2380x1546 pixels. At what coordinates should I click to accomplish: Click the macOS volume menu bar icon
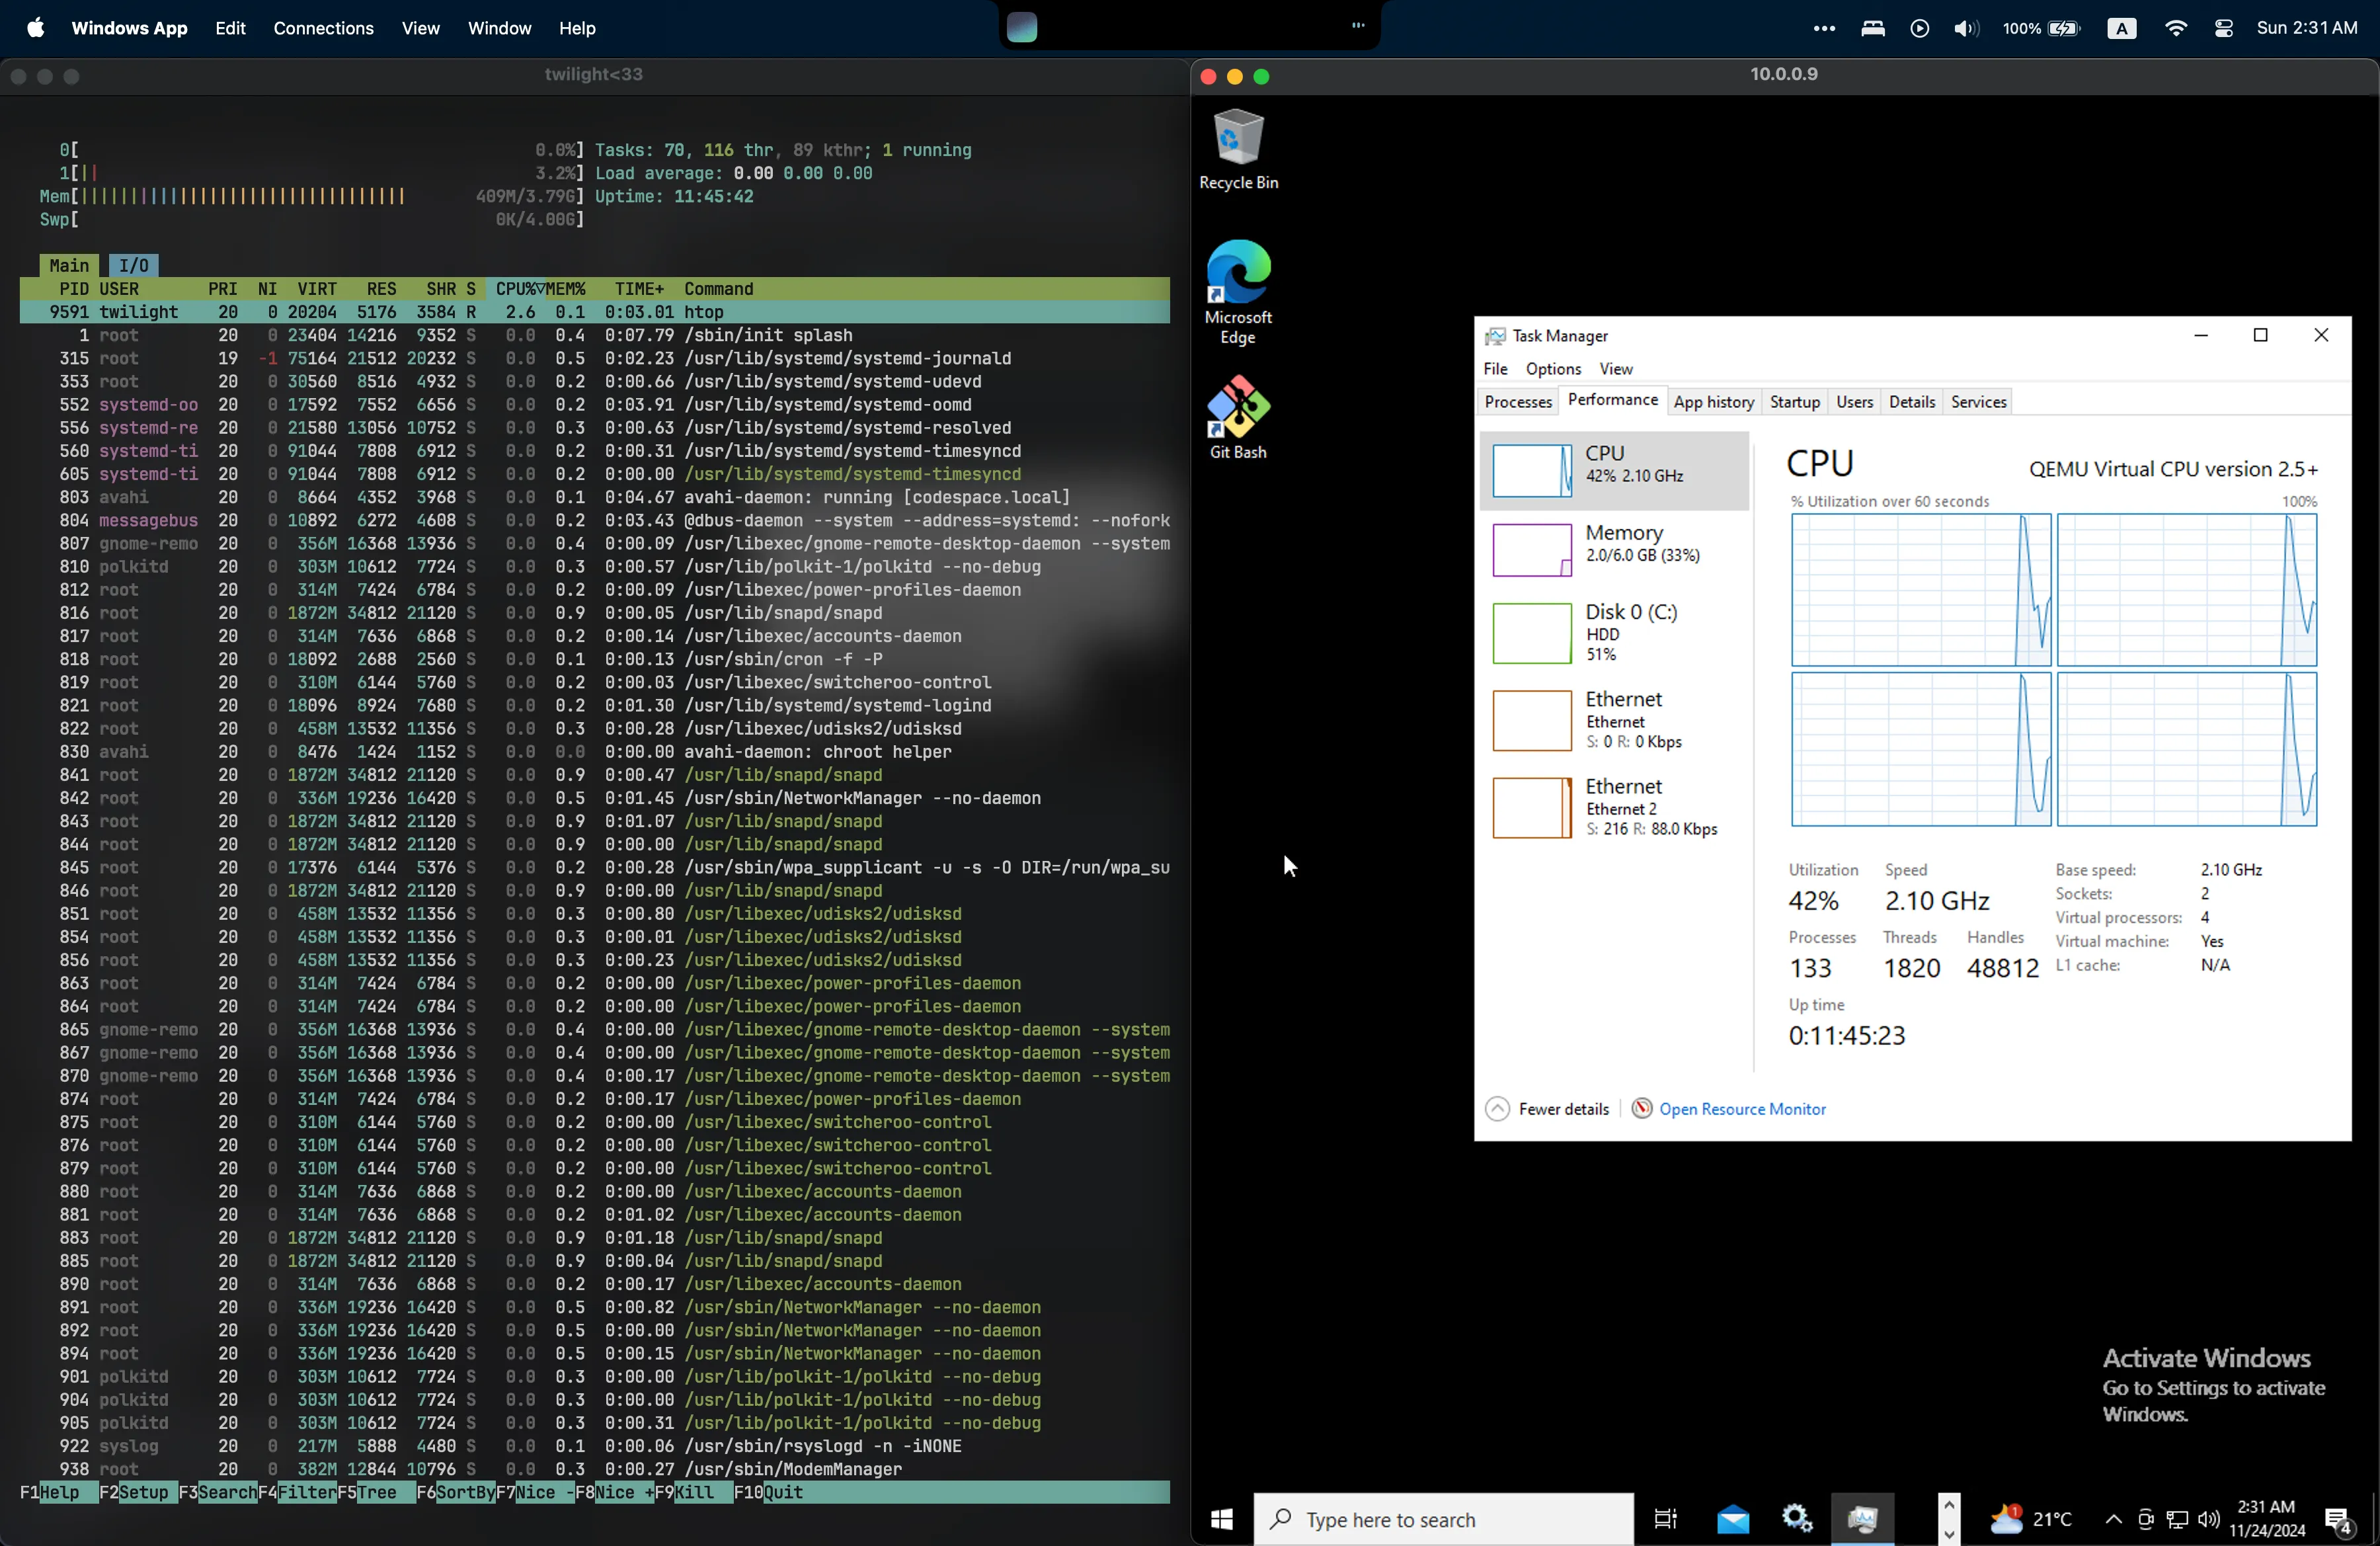tap(1966, 28)
